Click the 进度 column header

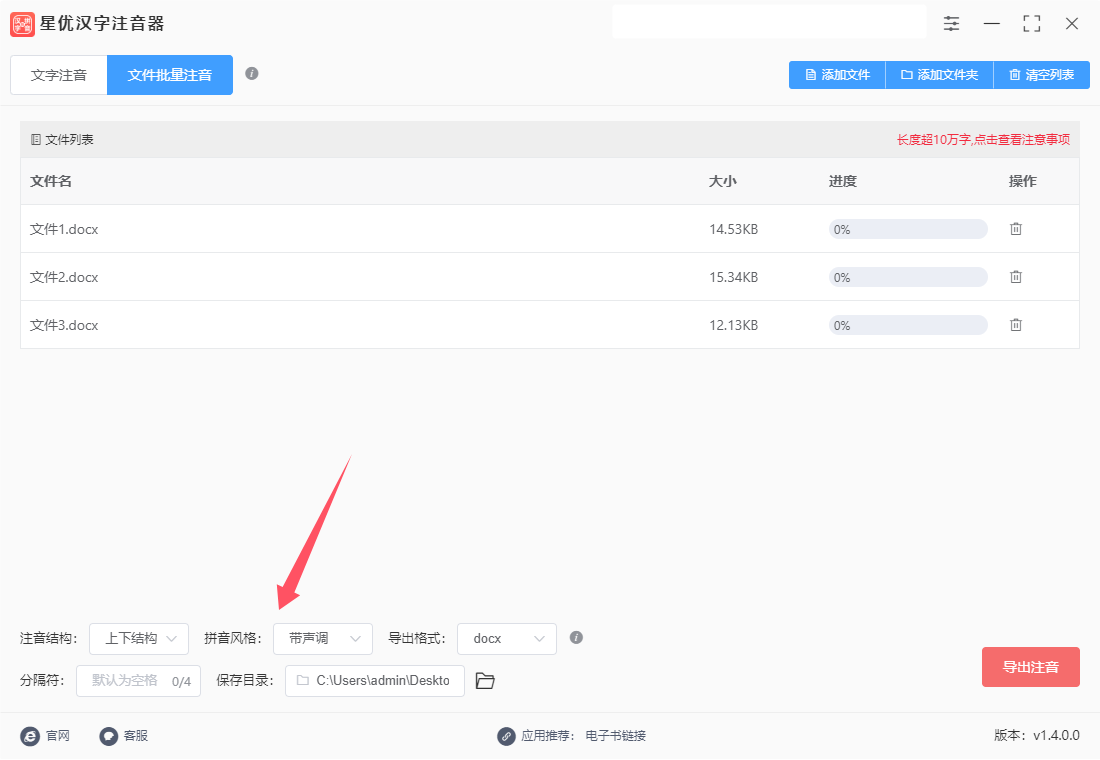(843, 181)
